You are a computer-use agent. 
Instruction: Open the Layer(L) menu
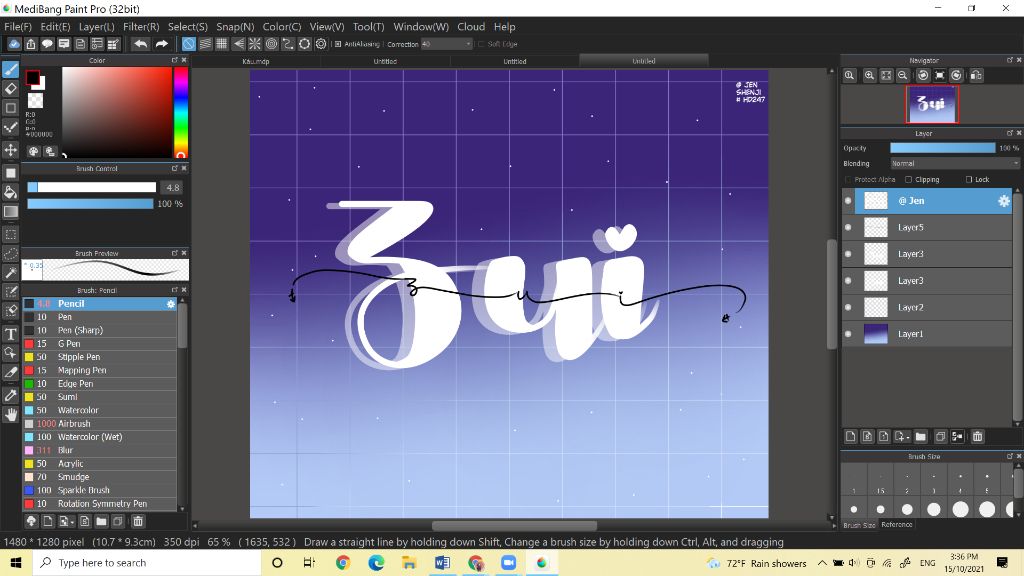[96, 27]
